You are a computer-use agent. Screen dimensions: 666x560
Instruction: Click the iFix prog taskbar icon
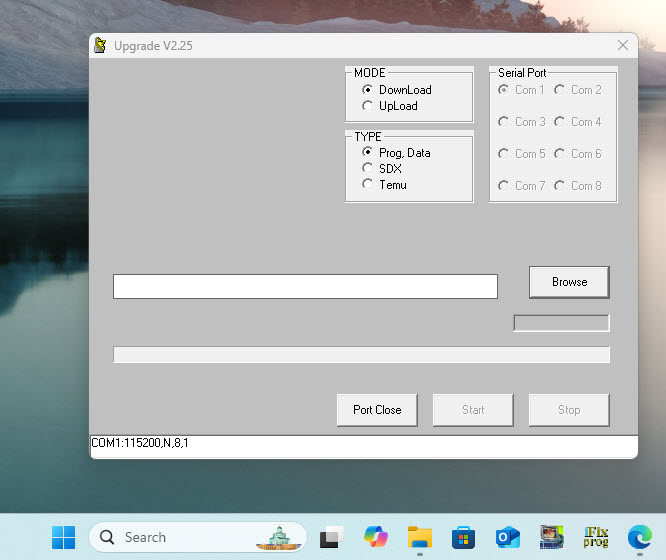click(596, 537)
